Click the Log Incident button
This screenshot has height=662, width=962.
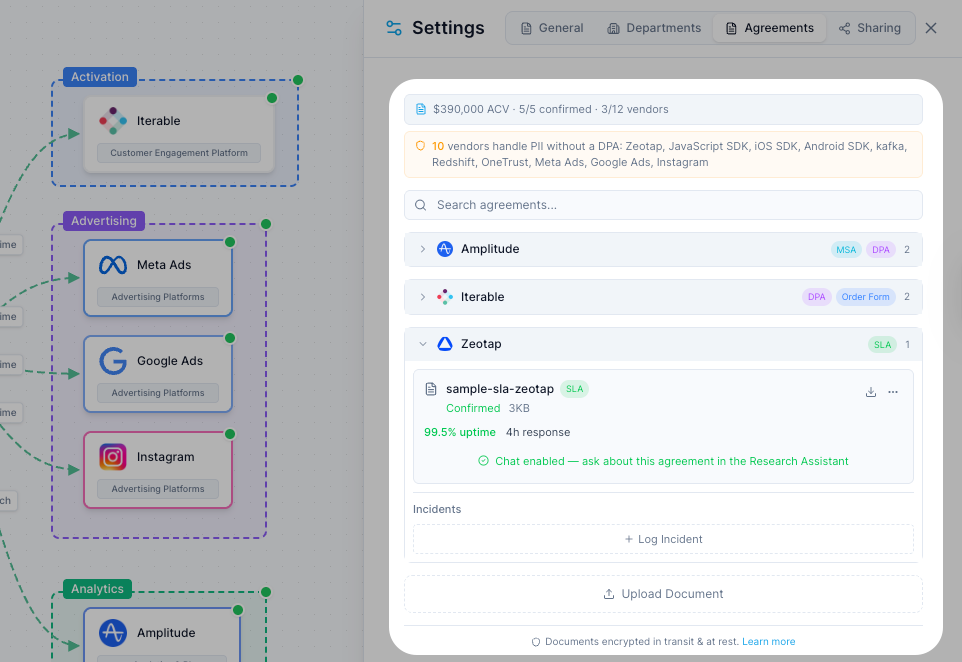click(663, 539)
